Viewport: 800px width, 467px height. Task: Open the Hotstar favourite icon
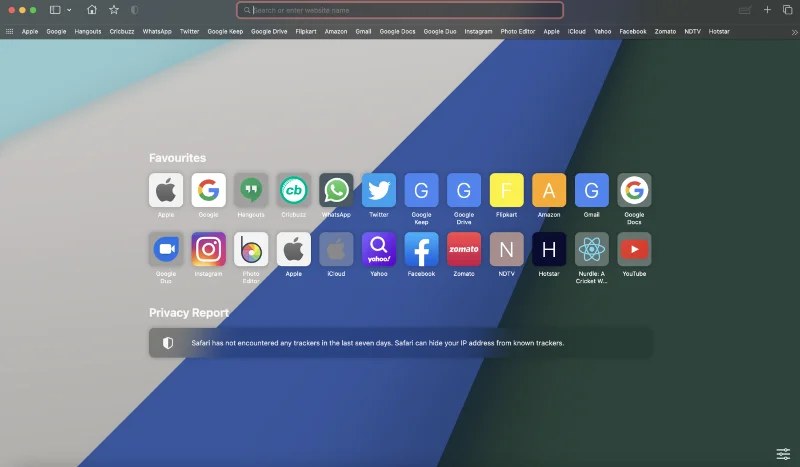(x=549, y=249)
